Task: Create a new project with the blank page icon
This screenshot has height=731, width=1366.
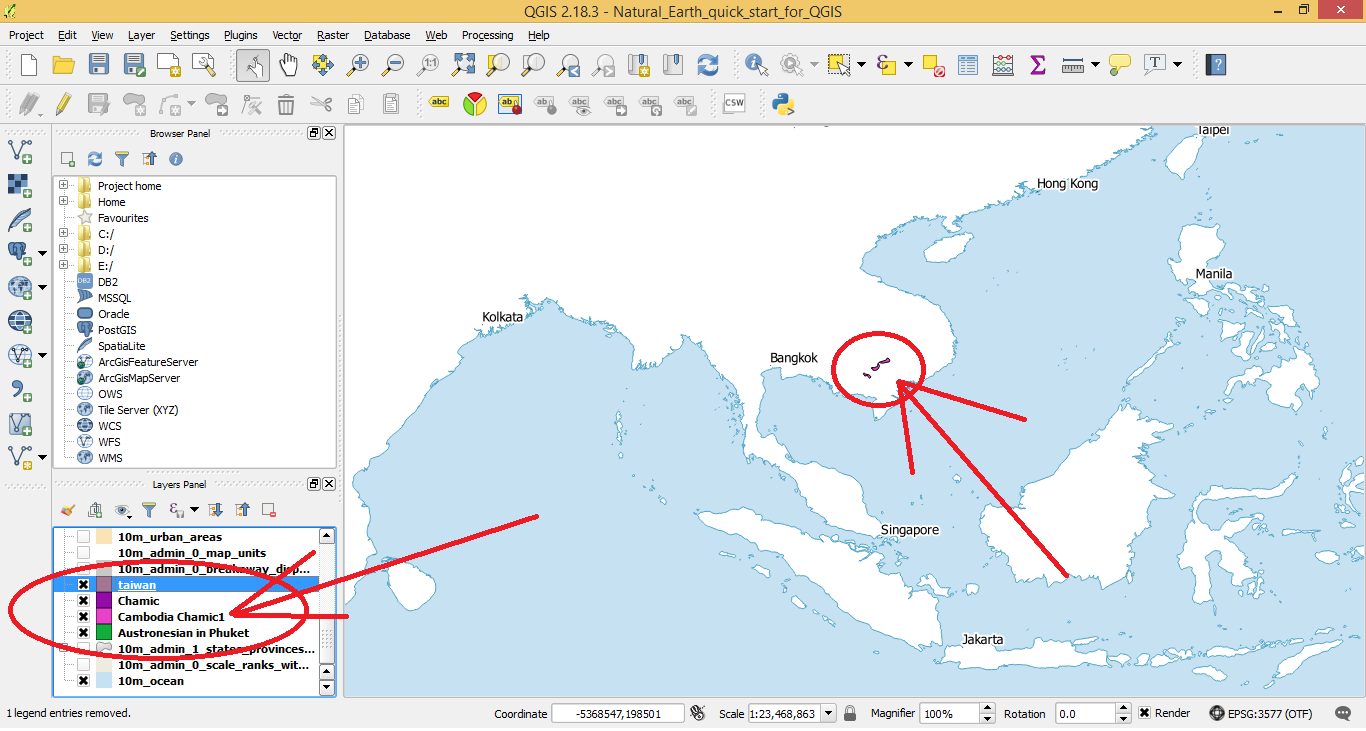Action: 28,65
